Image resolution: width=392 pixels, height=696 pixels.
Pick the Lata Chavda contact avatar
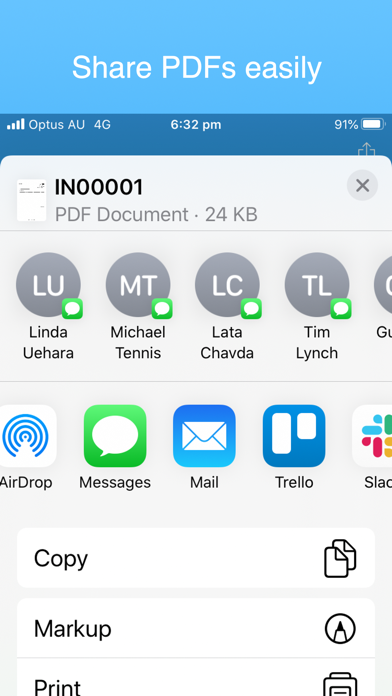click(x=227, y=285)
